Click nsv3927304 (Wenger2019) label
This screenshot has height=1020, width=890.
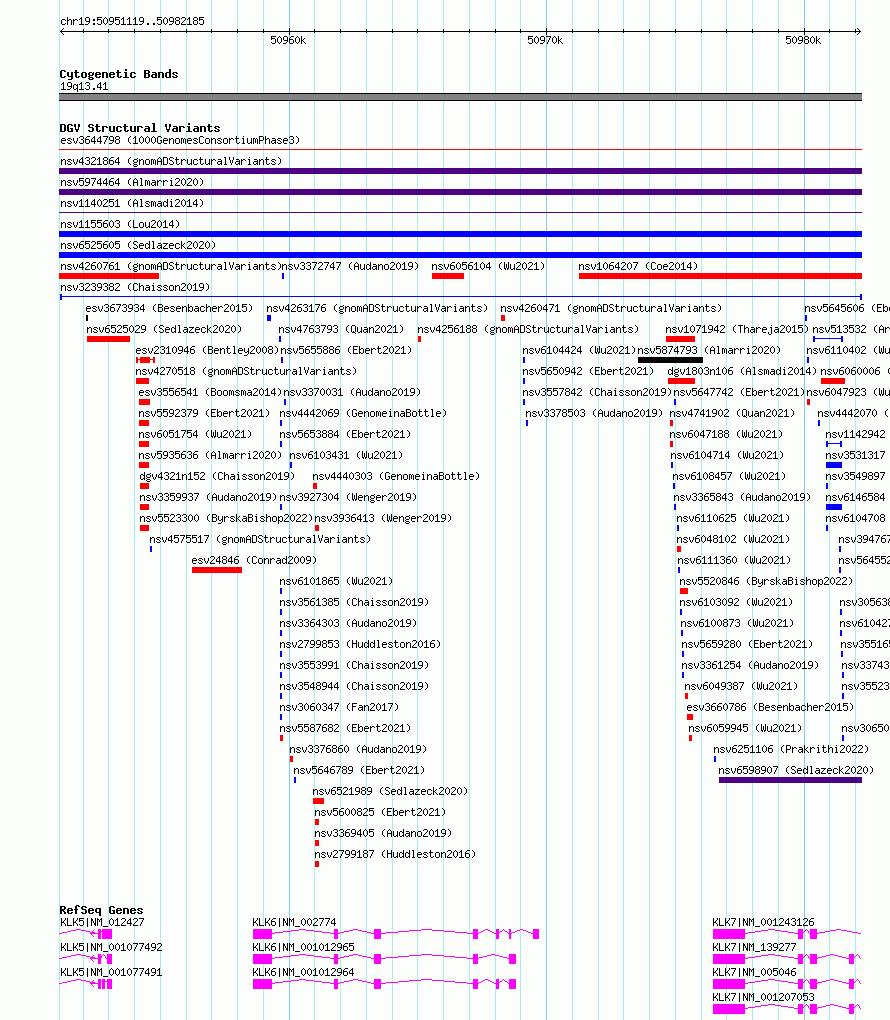pyautogui.click(x=348, y=497)
